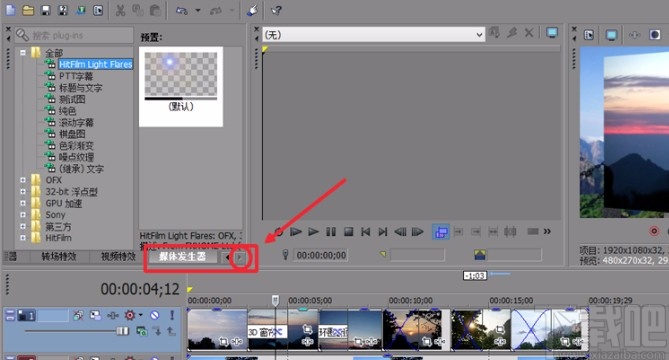The height and width of the screenshot is (360, 669).
Task: Expand the Sony folder in tree
Action: pos(23,215)
